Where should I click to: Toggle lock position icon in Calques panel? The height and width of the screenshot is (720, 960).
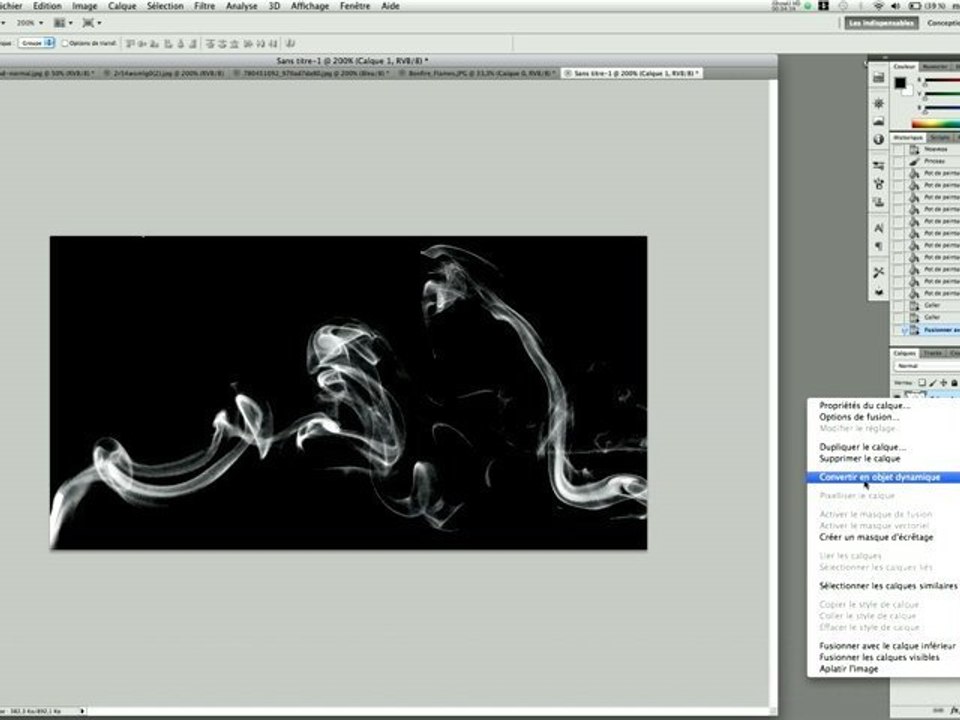pos(943,383)
